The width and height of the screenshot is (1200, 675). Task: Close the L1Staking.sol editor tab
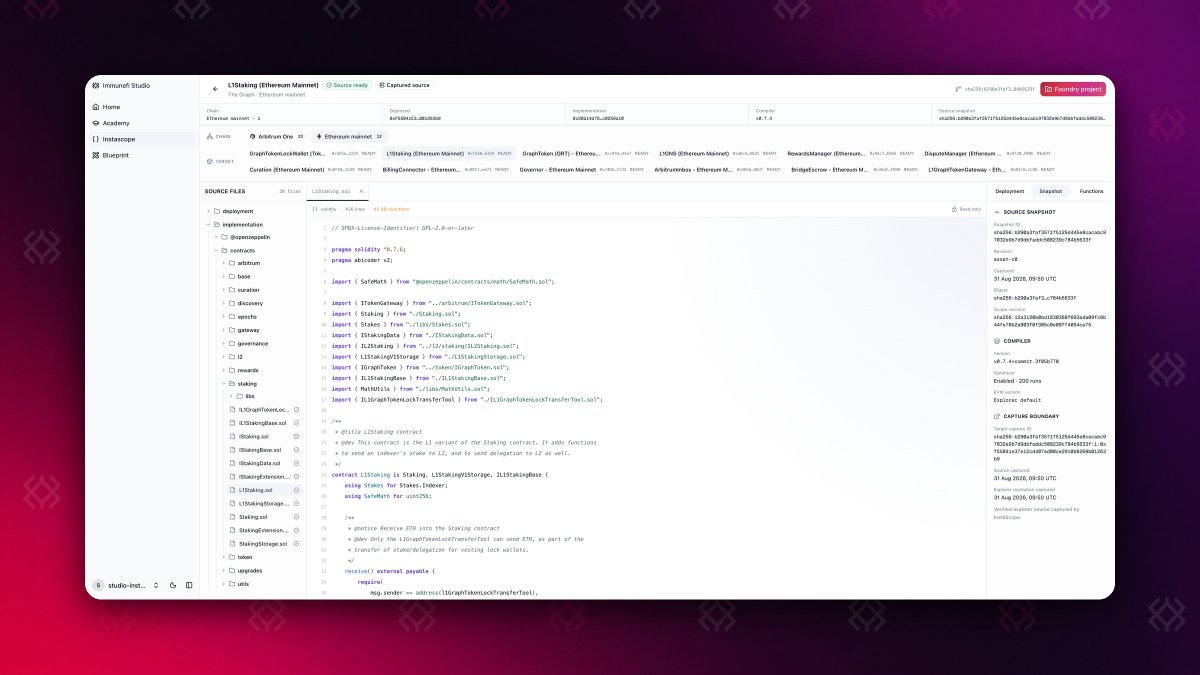pyautogui.click(x=361, y=190)
